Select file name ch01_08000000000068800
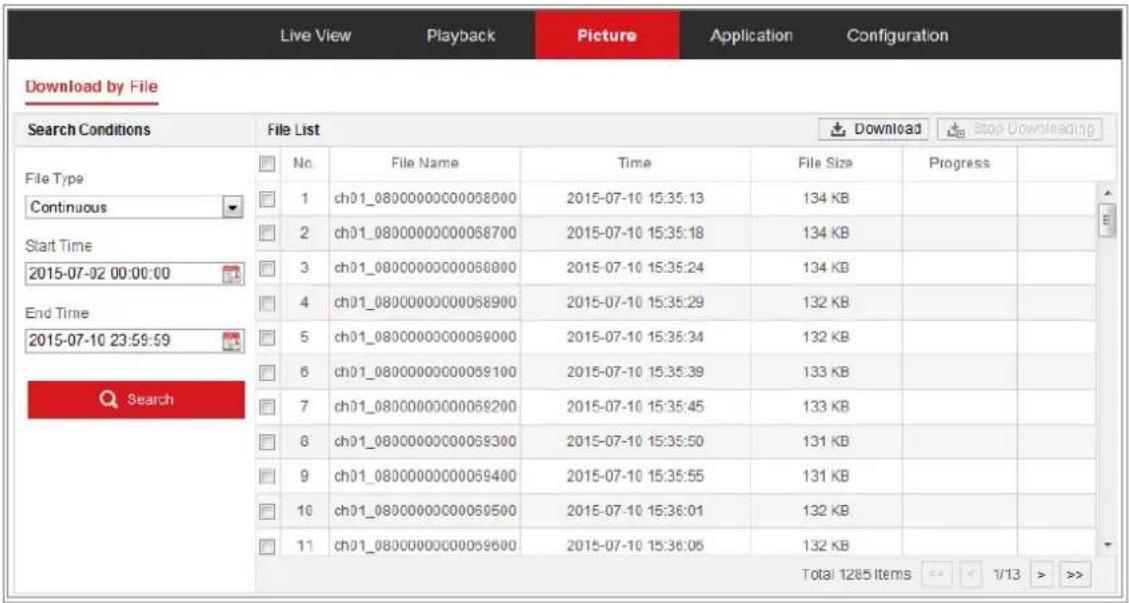Screen dimensions: 1129x603 425,268
